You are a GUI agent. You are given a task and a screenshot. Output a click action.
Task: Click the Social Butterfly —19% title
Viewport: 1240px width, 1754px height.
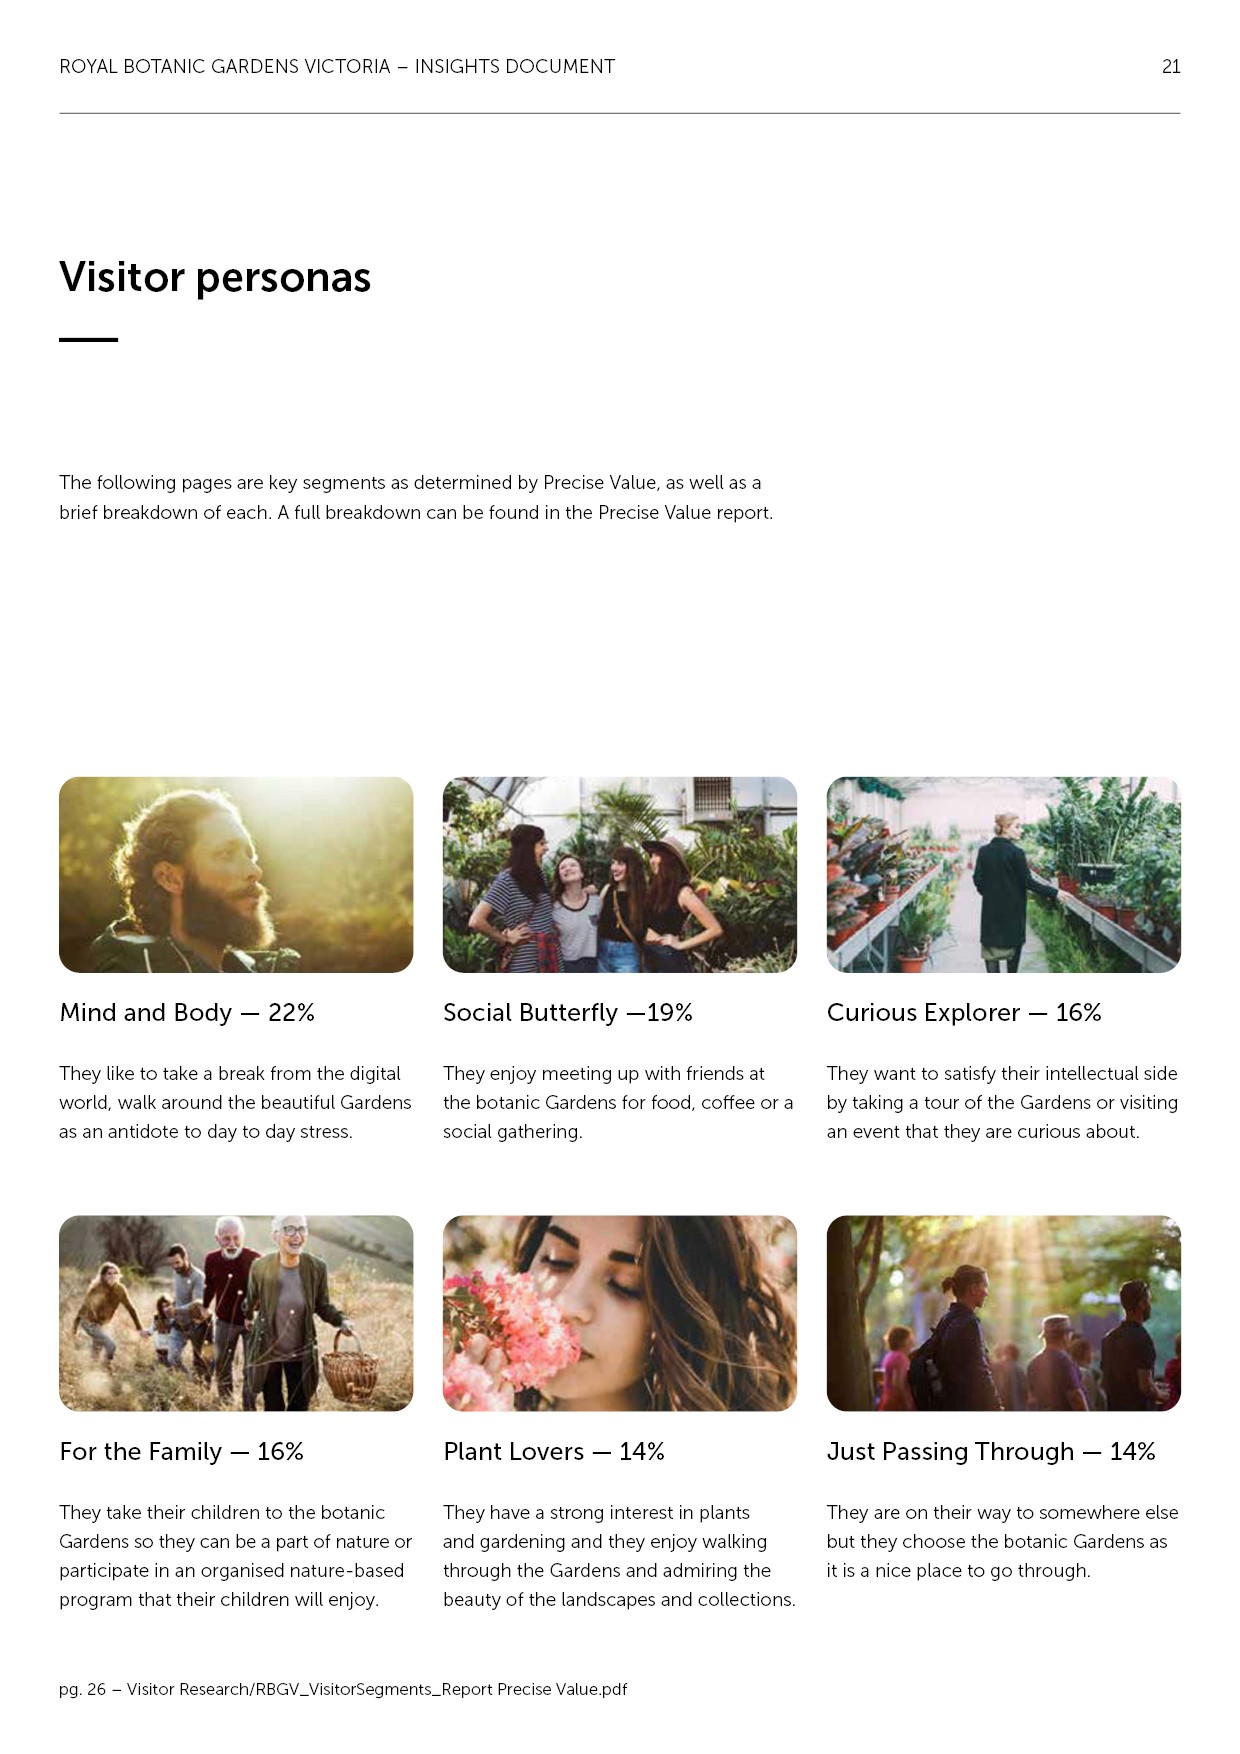[568, 1013]
